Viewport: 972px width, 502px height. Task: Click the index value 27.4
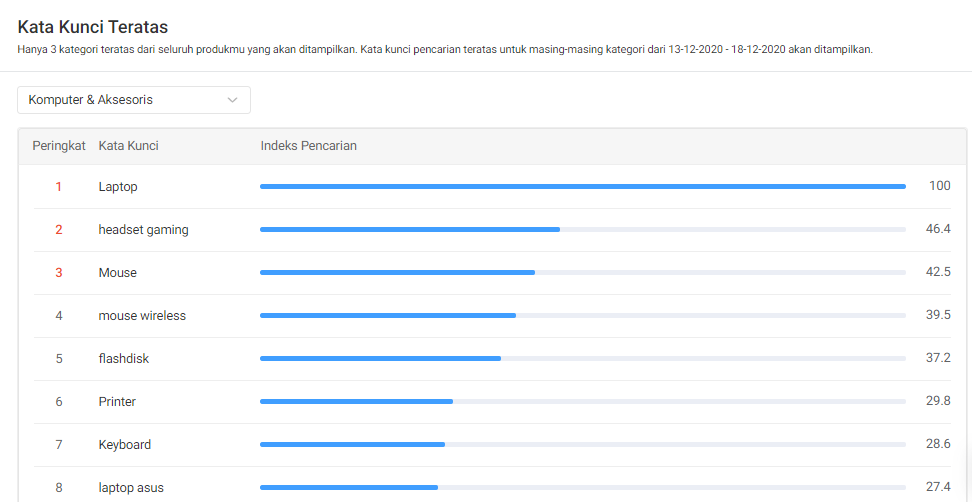pyautogui.click(x=938, y=487)
